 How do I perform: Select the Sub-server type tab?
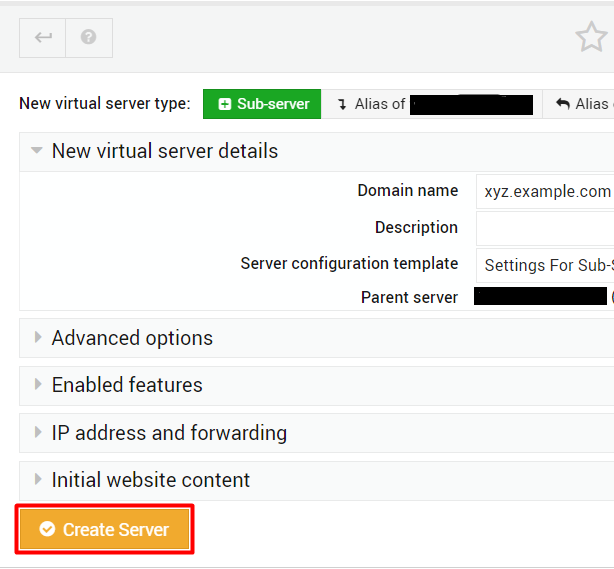pos(262,104)
